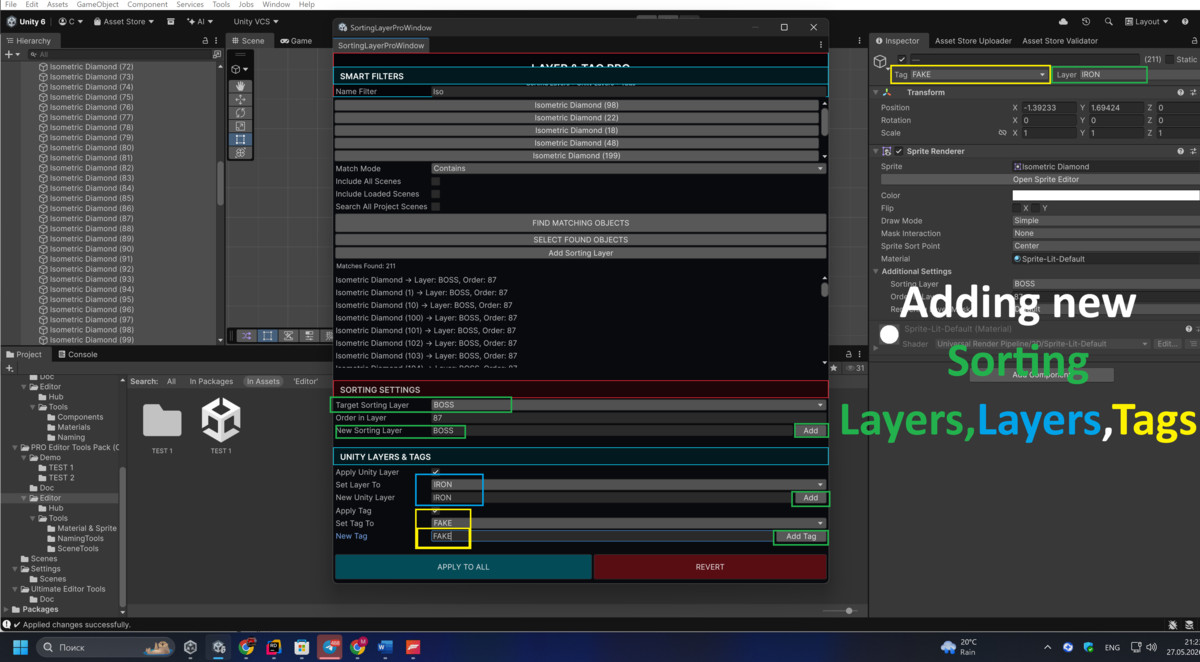The height and width of the screenshot is (662, 1200).
Task: Open the Set Layer To dropdown
Action: click(628, 485)
